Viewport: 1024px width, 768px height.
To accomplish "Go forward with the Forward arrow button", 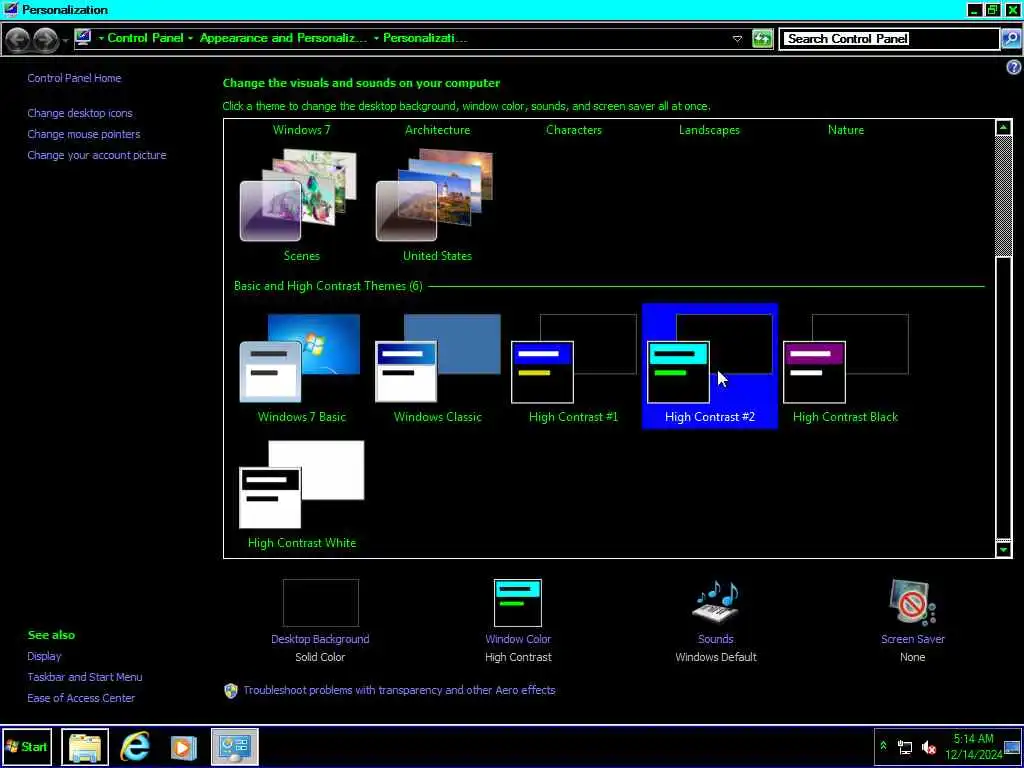I will click(45, 39).
